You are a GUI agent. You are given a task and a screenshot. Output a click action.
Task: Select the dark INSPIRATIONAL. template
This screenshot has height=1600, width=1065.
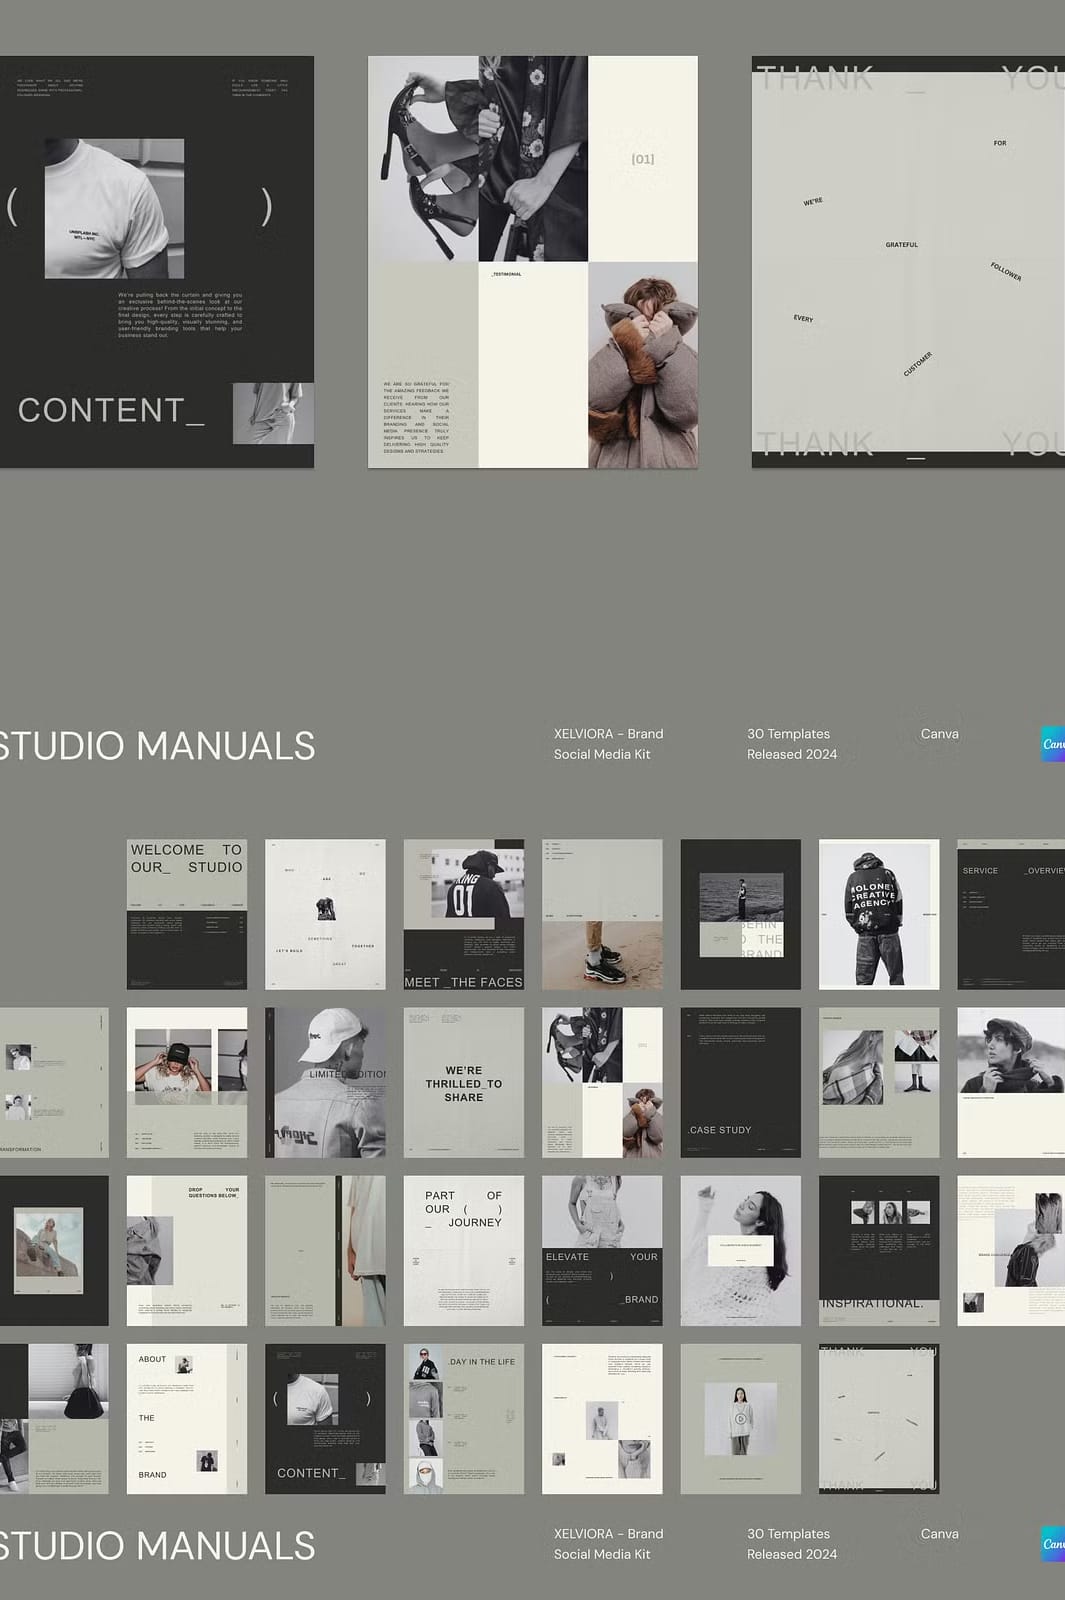pyautogui.click(x=879, y=1251)
